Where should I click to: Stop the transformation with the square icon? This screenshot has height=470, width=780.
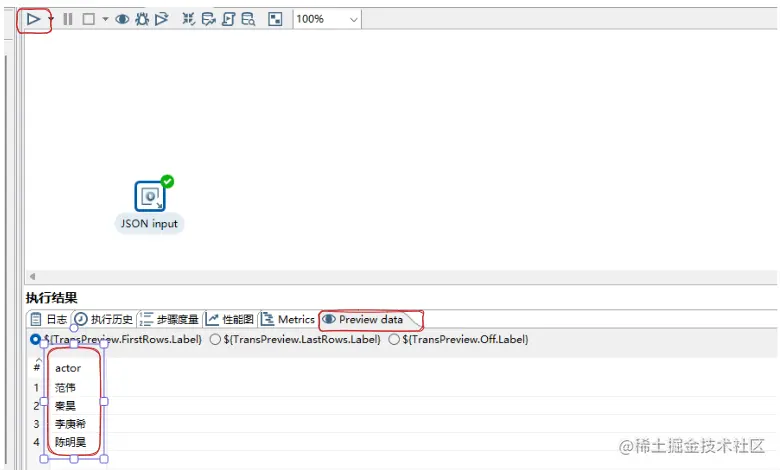(x=89, y=19)
